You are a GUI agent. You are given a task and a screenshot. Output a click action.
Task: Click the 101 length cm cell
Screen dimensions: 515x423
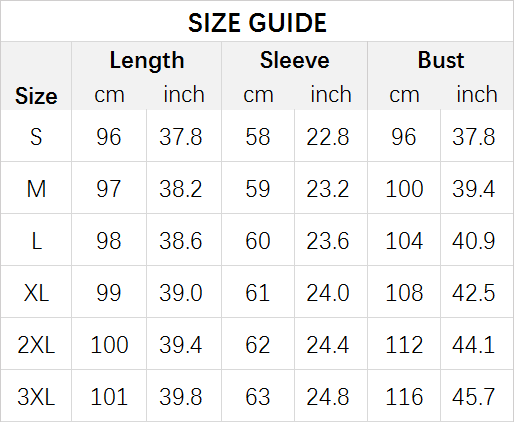point(109,397)
